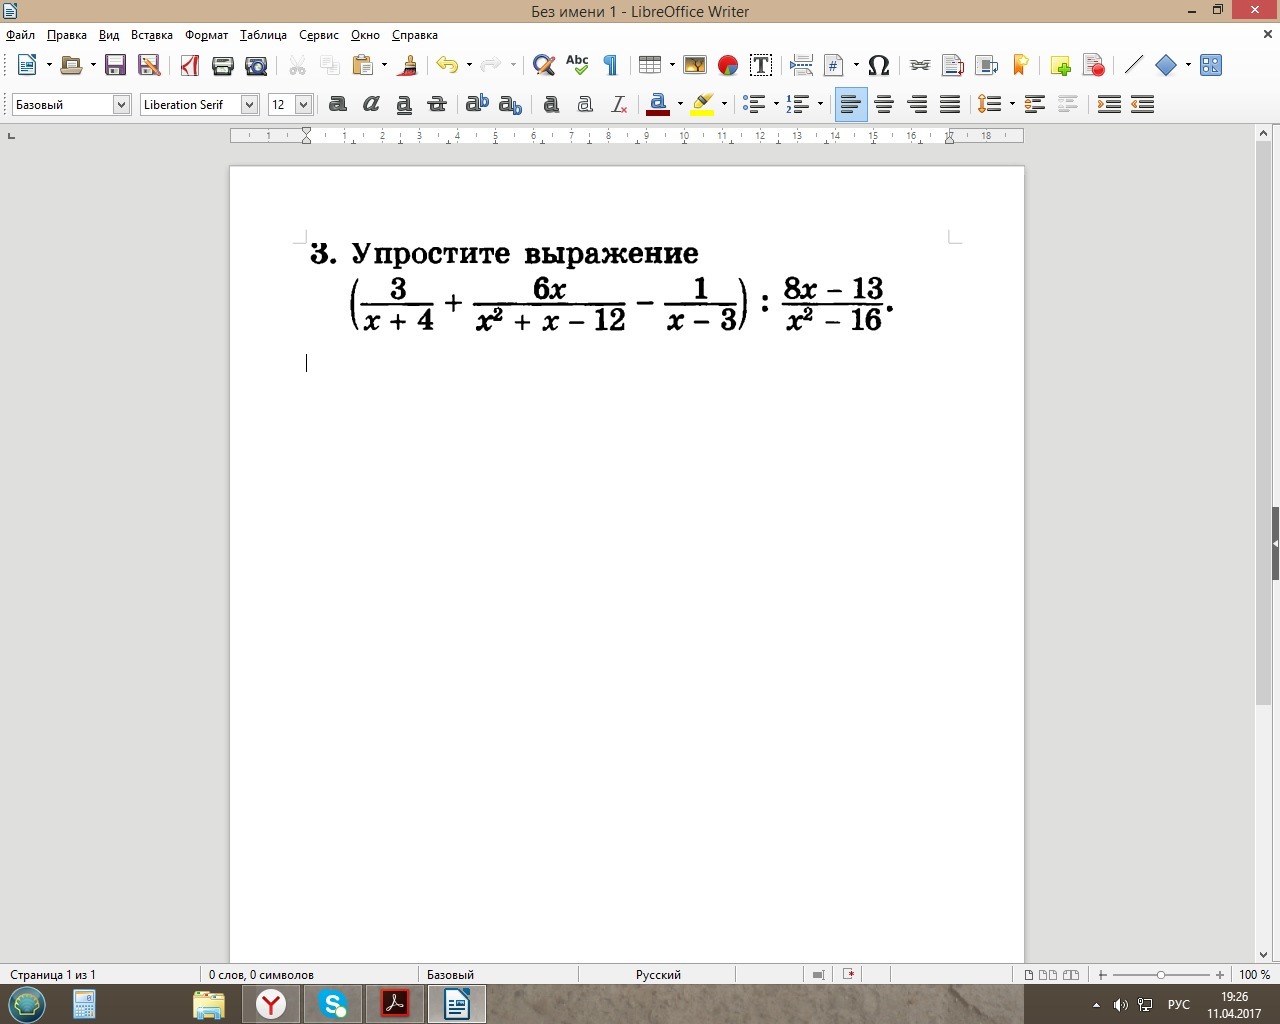Click the Insert Comment sticky note icon
This screenshot has height=1024, width=1280.
[1061, 66]
